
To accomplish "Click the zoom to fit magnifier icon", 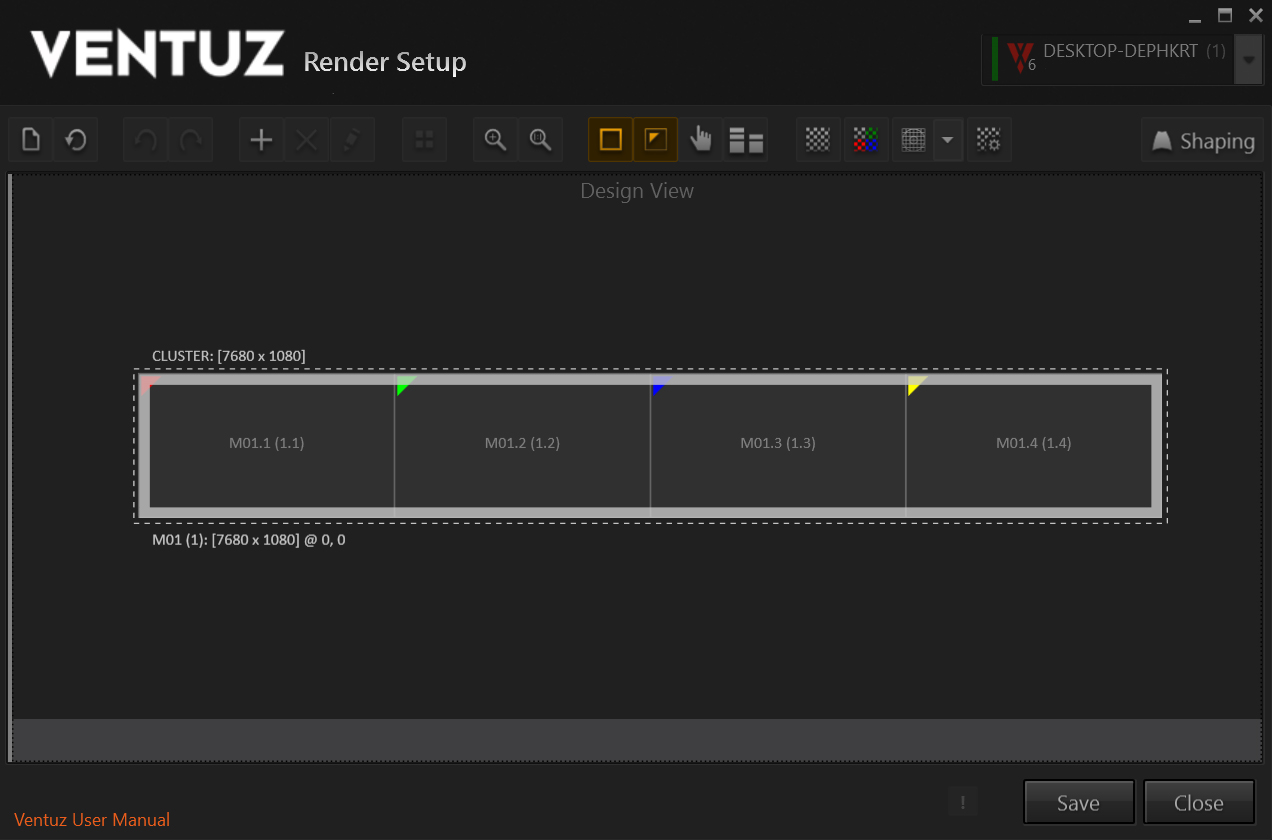I will tap(540, 140).
